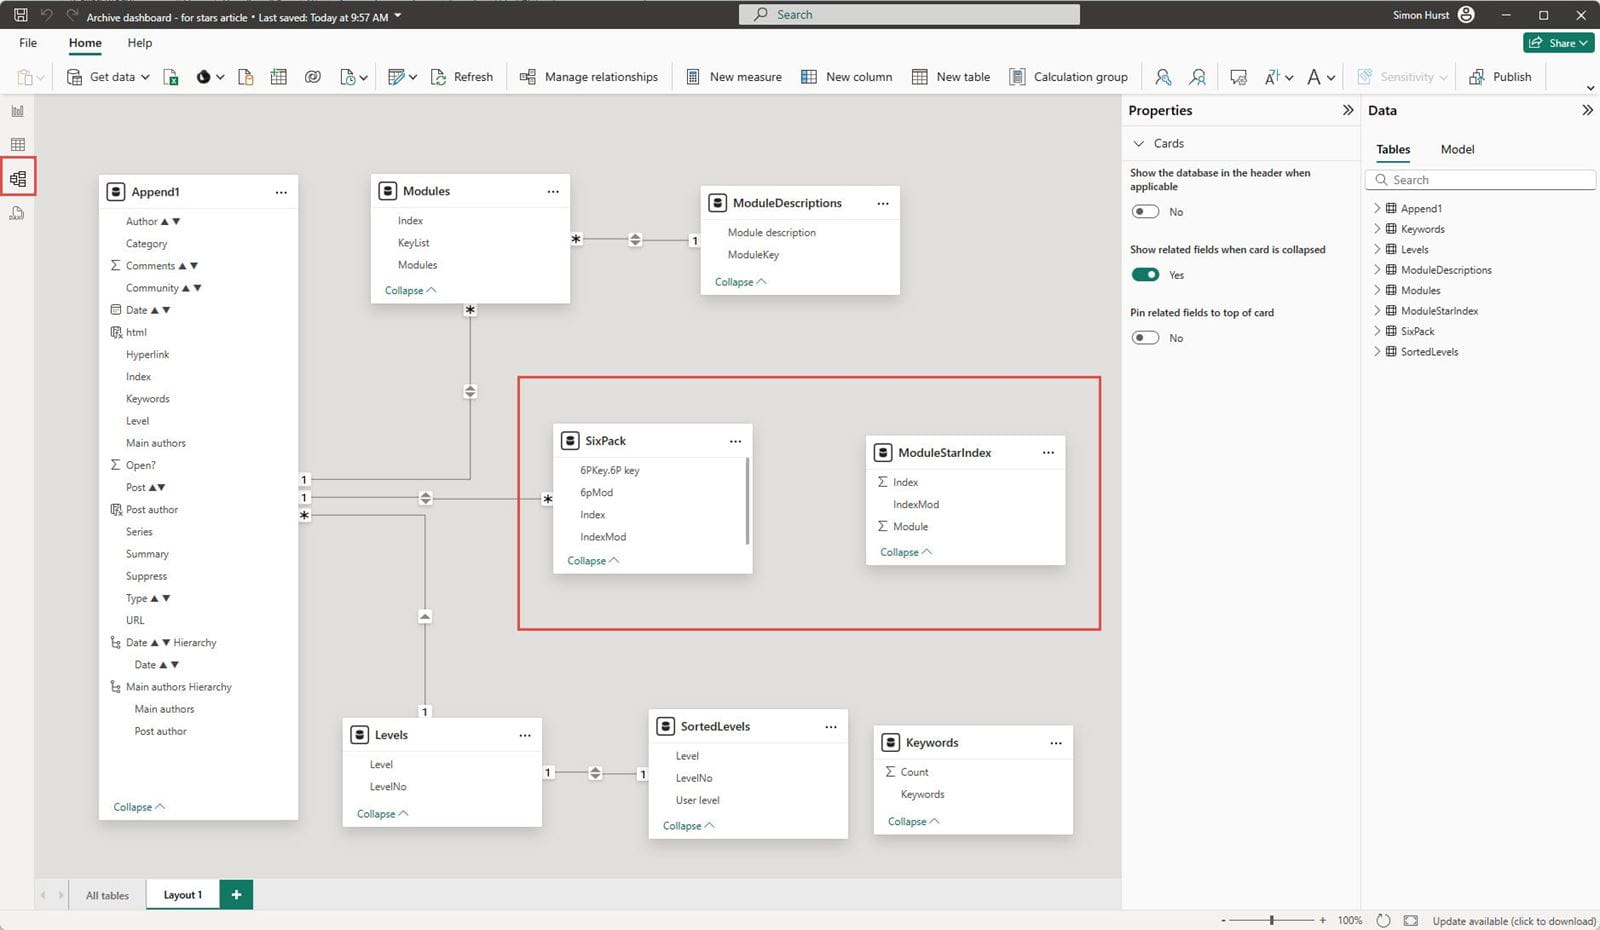Expand the SixPack table in the Data pane
Image resolution: width=1600 pixels, height=930 pixels.
(x=1378, y=330)
